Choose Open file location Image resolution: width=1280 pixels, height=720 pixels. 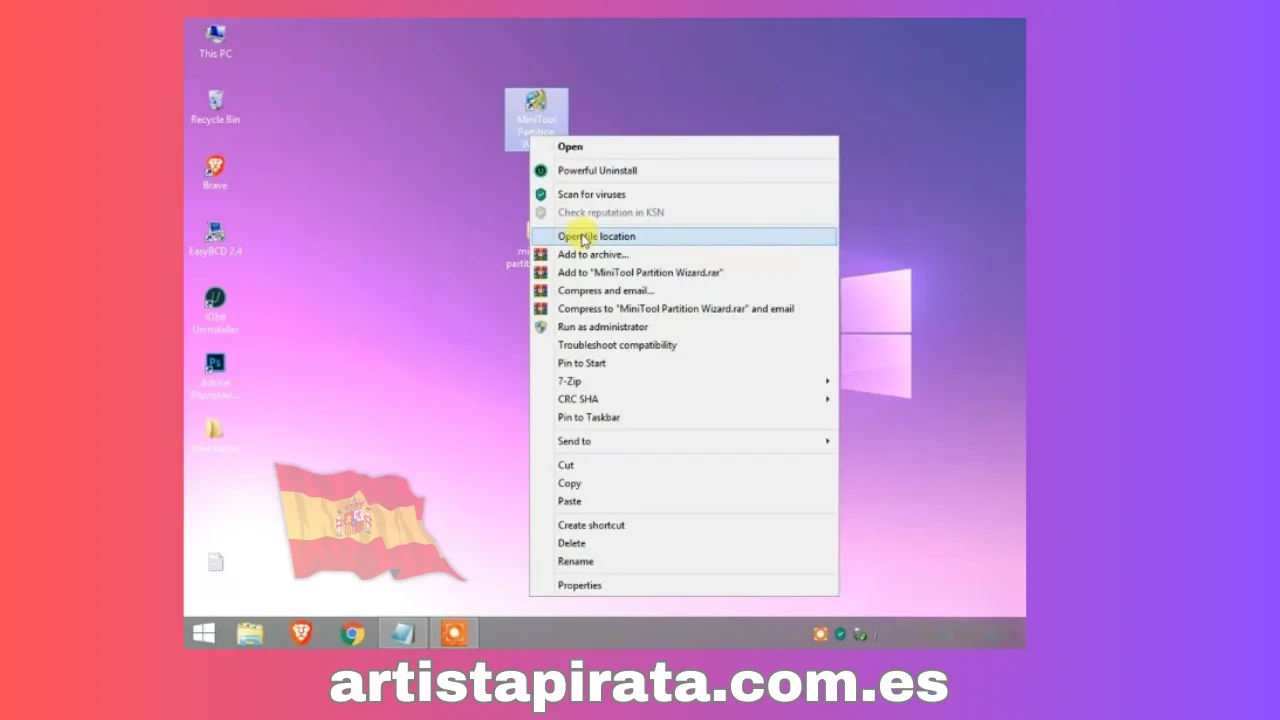pyautogui.click(x=684, y=237)
